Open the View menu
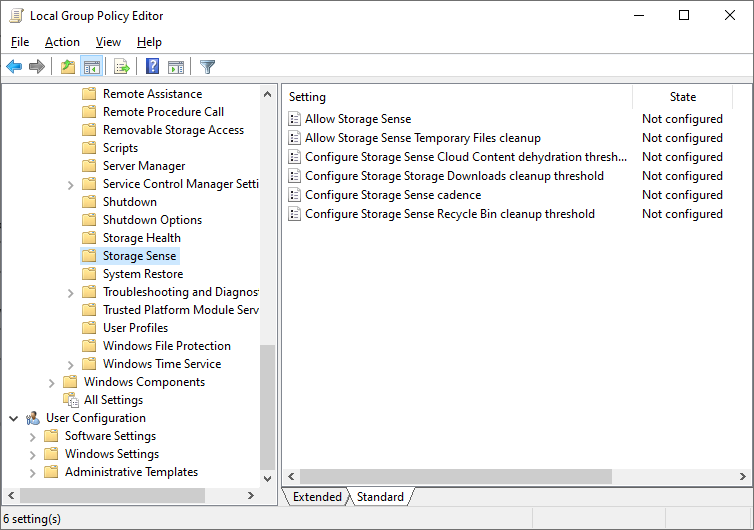Viewport: 754px width, 530px height. (108, 42)
